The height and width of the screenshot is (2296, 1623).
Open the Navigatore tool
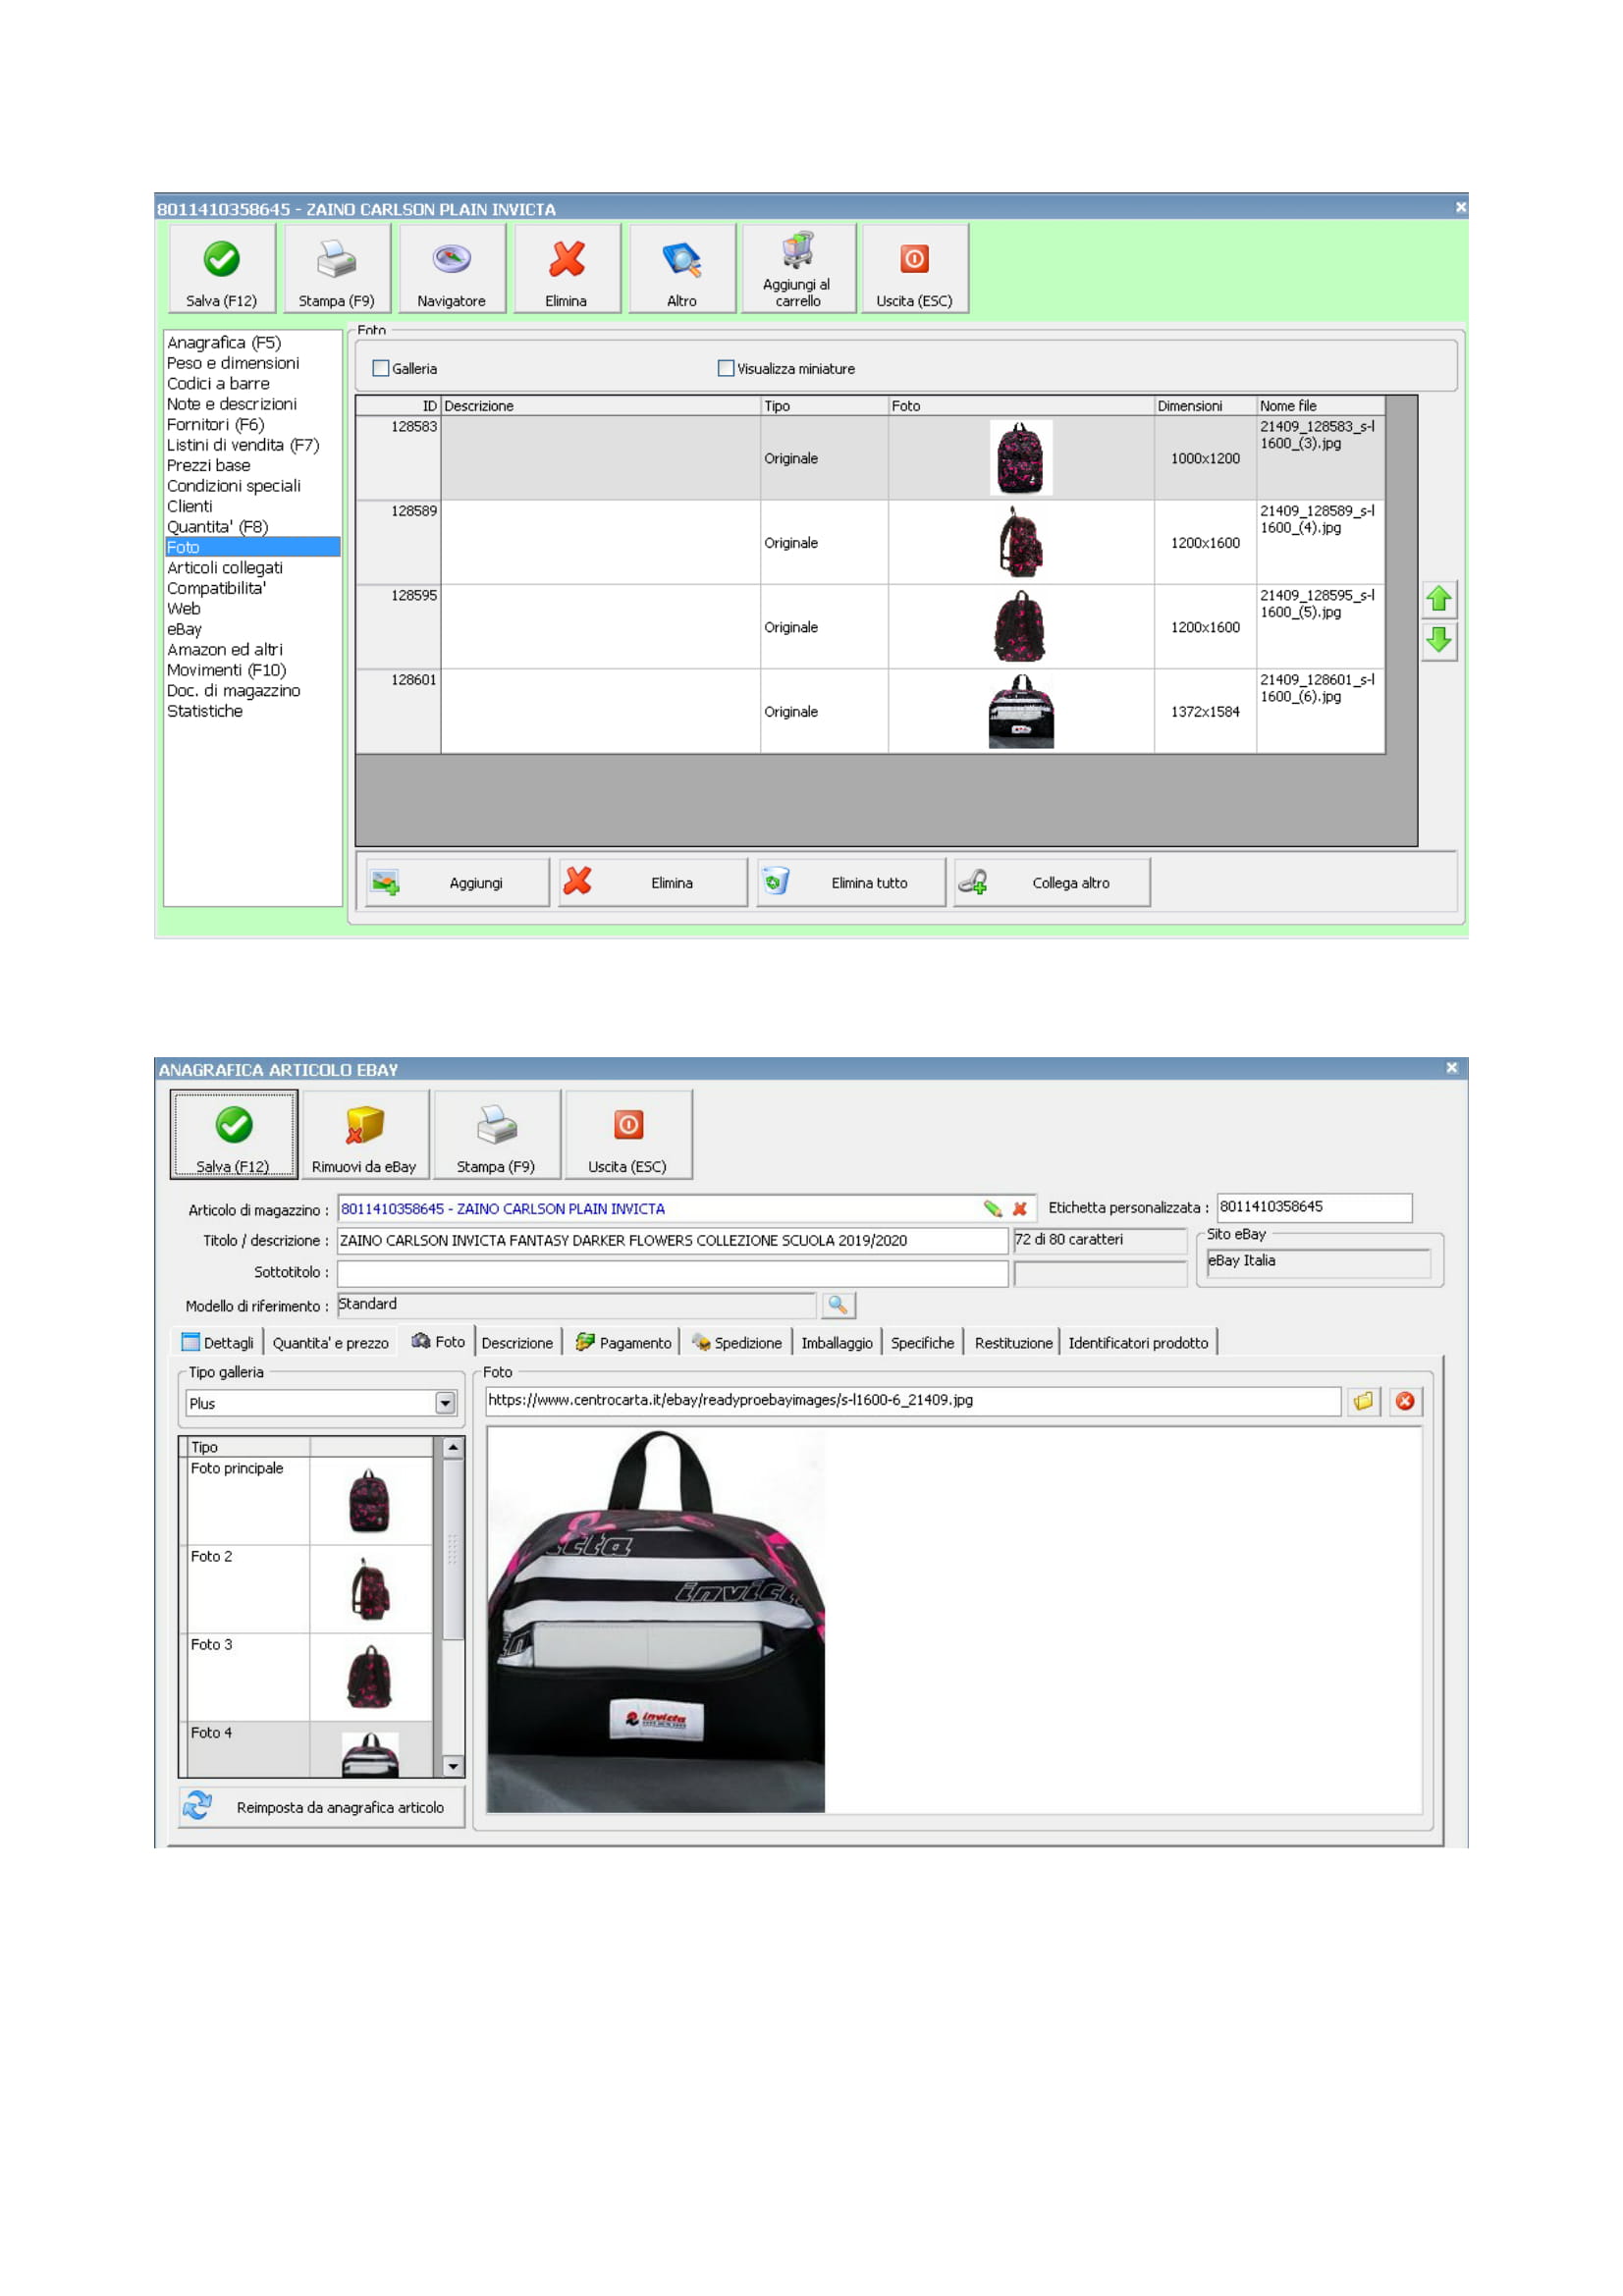(451, 268)
